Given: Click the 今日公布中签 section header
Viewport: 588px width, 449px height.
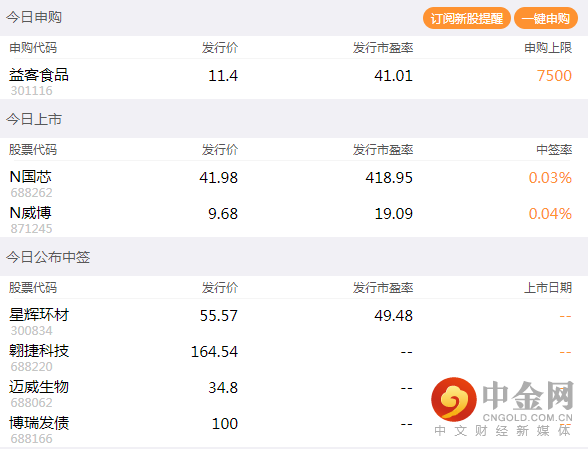Looking at the screenshot, I should point(48,257).
